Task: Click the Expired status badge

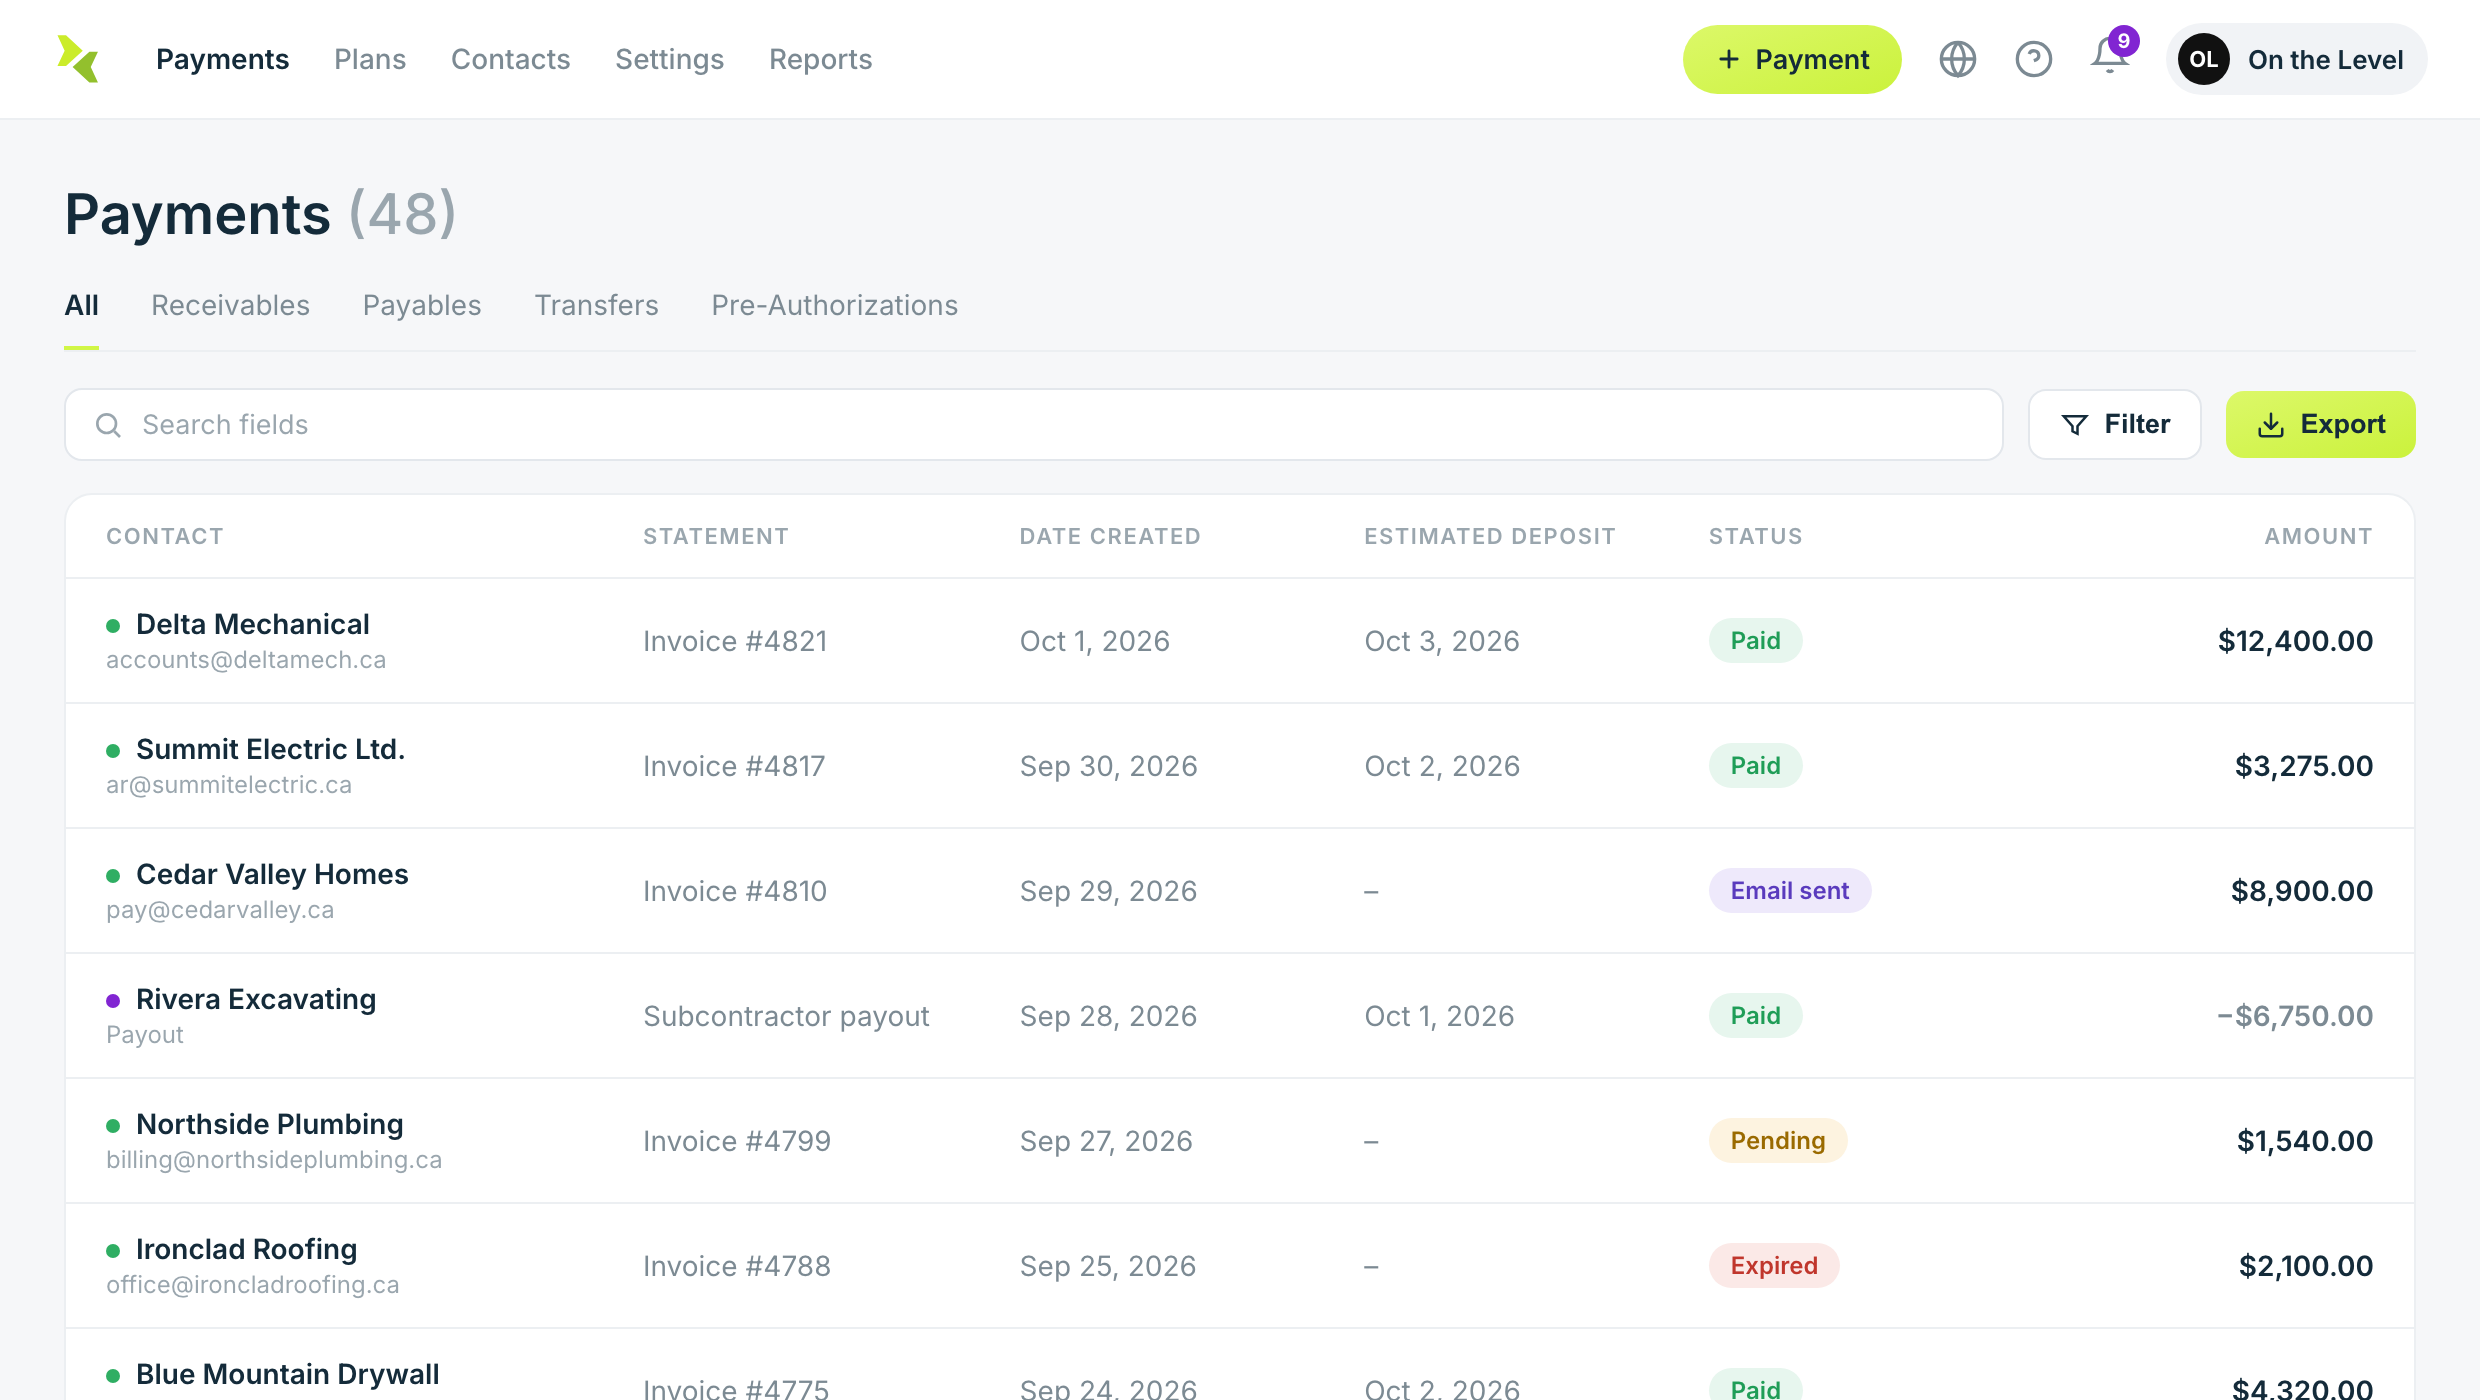Action: click(1773, 1266)
